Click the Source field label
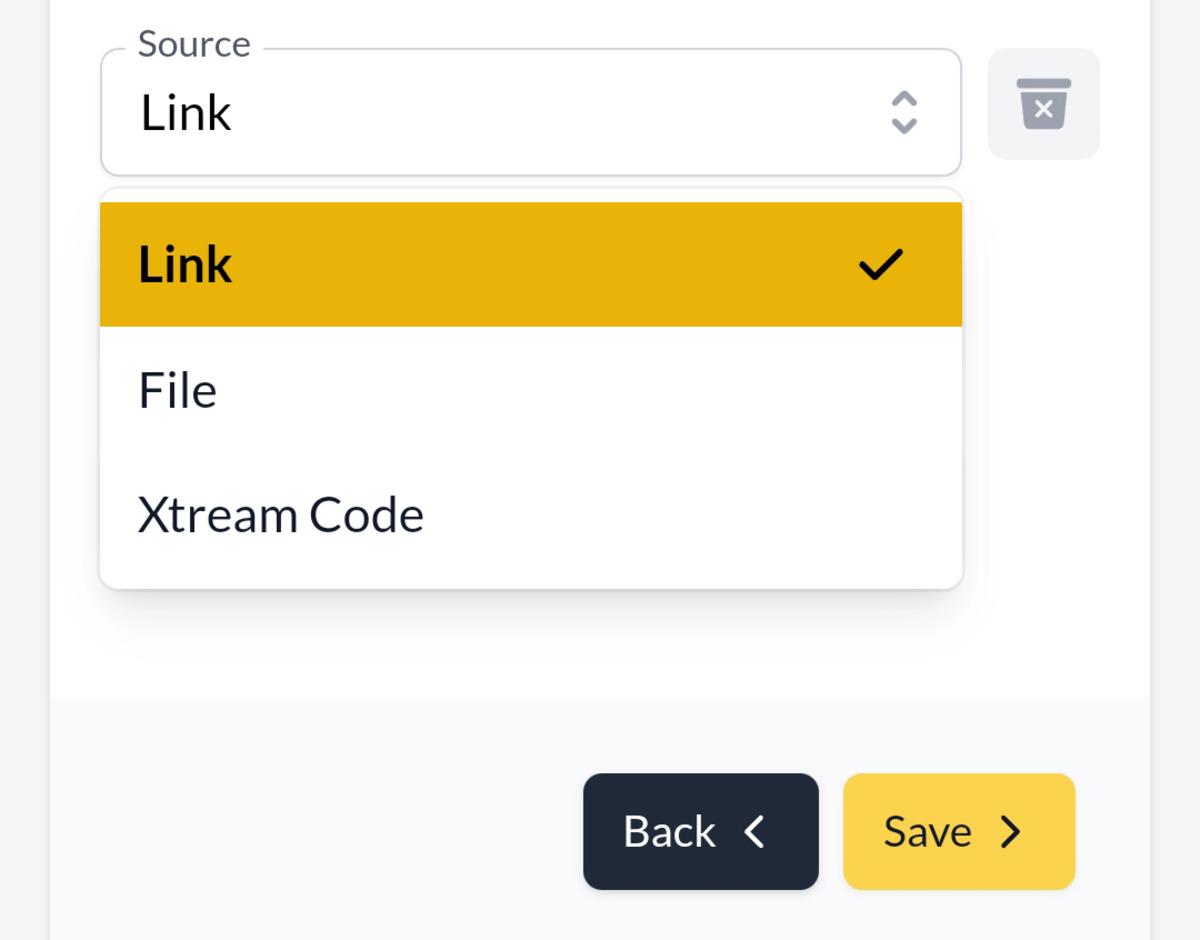 tap(194, 44)
